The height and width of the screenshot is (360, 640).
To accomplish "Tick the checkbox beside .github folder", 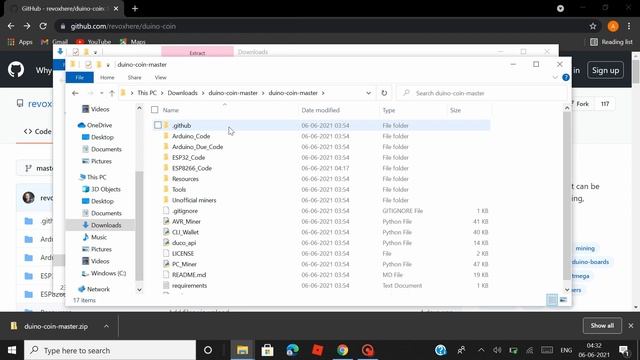I will point(158,125).
